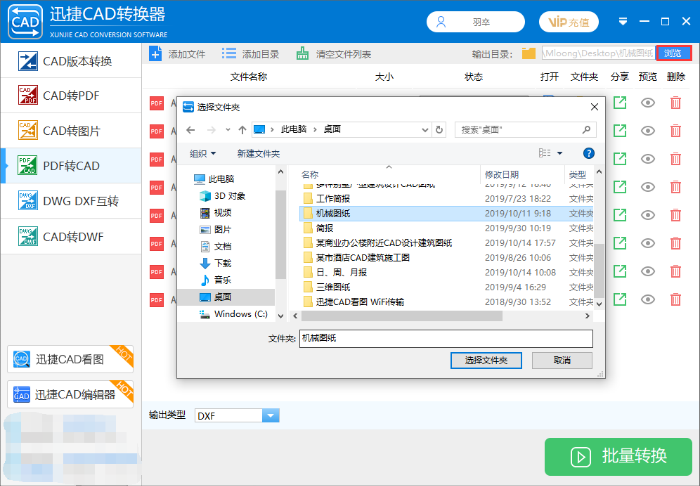Image resolution: width=700 pixels, height=486 pixels.
Task: Select DWG DXF互转 in the sidebar
Action: coord(71,201)
